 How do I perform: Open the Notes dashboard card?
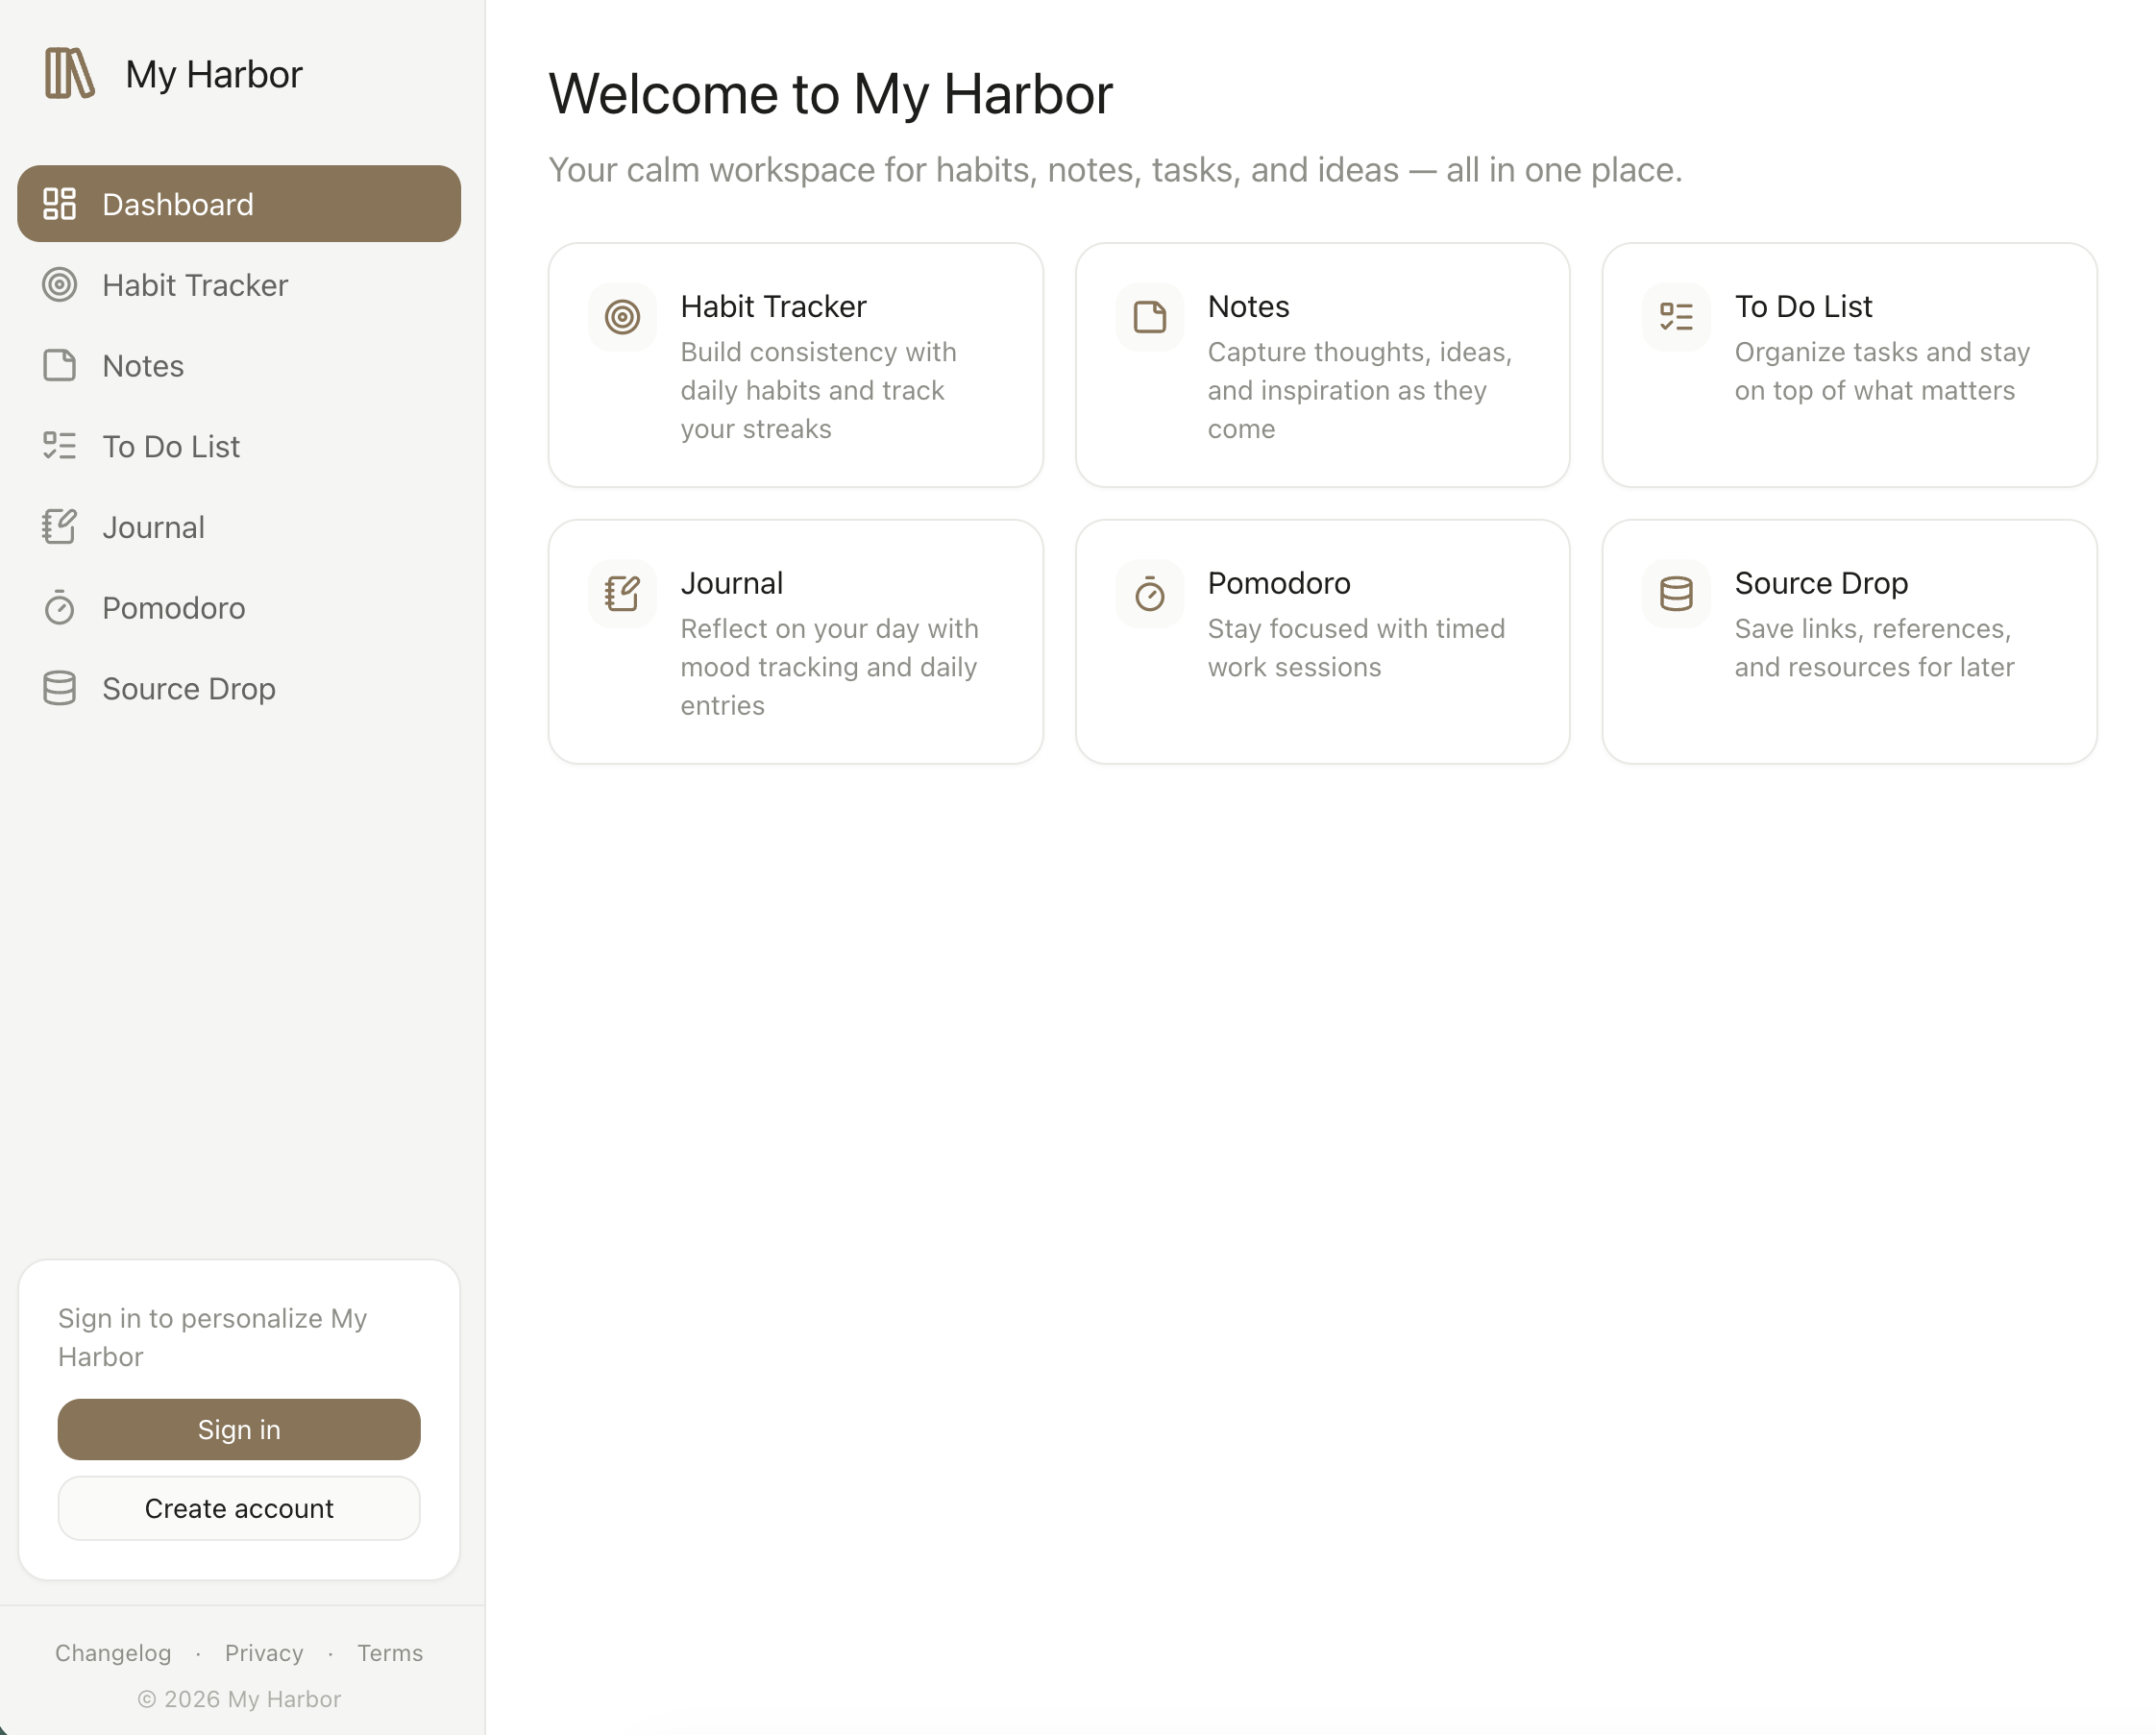[x=1322, y=365]
